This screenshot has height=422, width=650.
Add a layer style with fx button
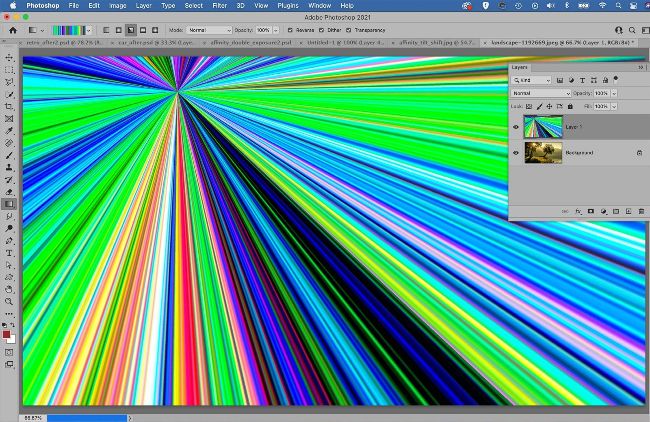tap(578, 211)
